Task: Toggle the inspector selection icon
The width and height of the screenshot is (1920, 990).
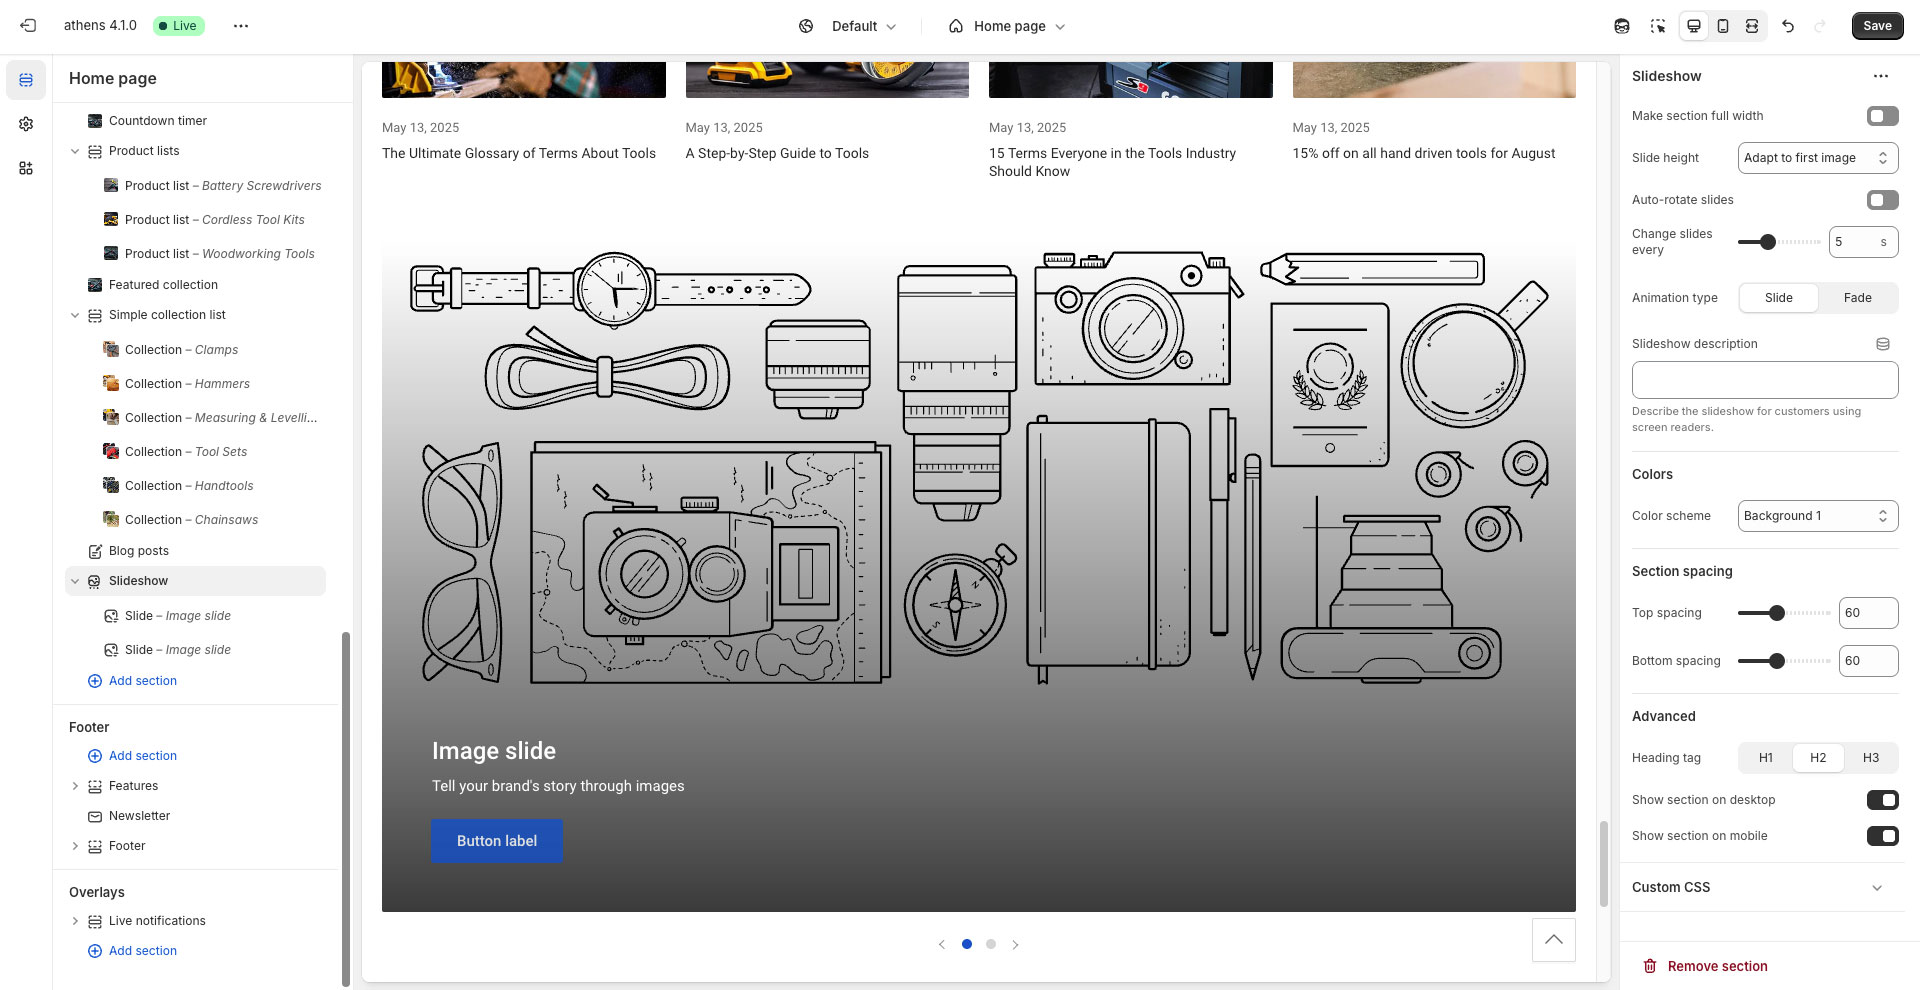Action: coord(1658,26)
